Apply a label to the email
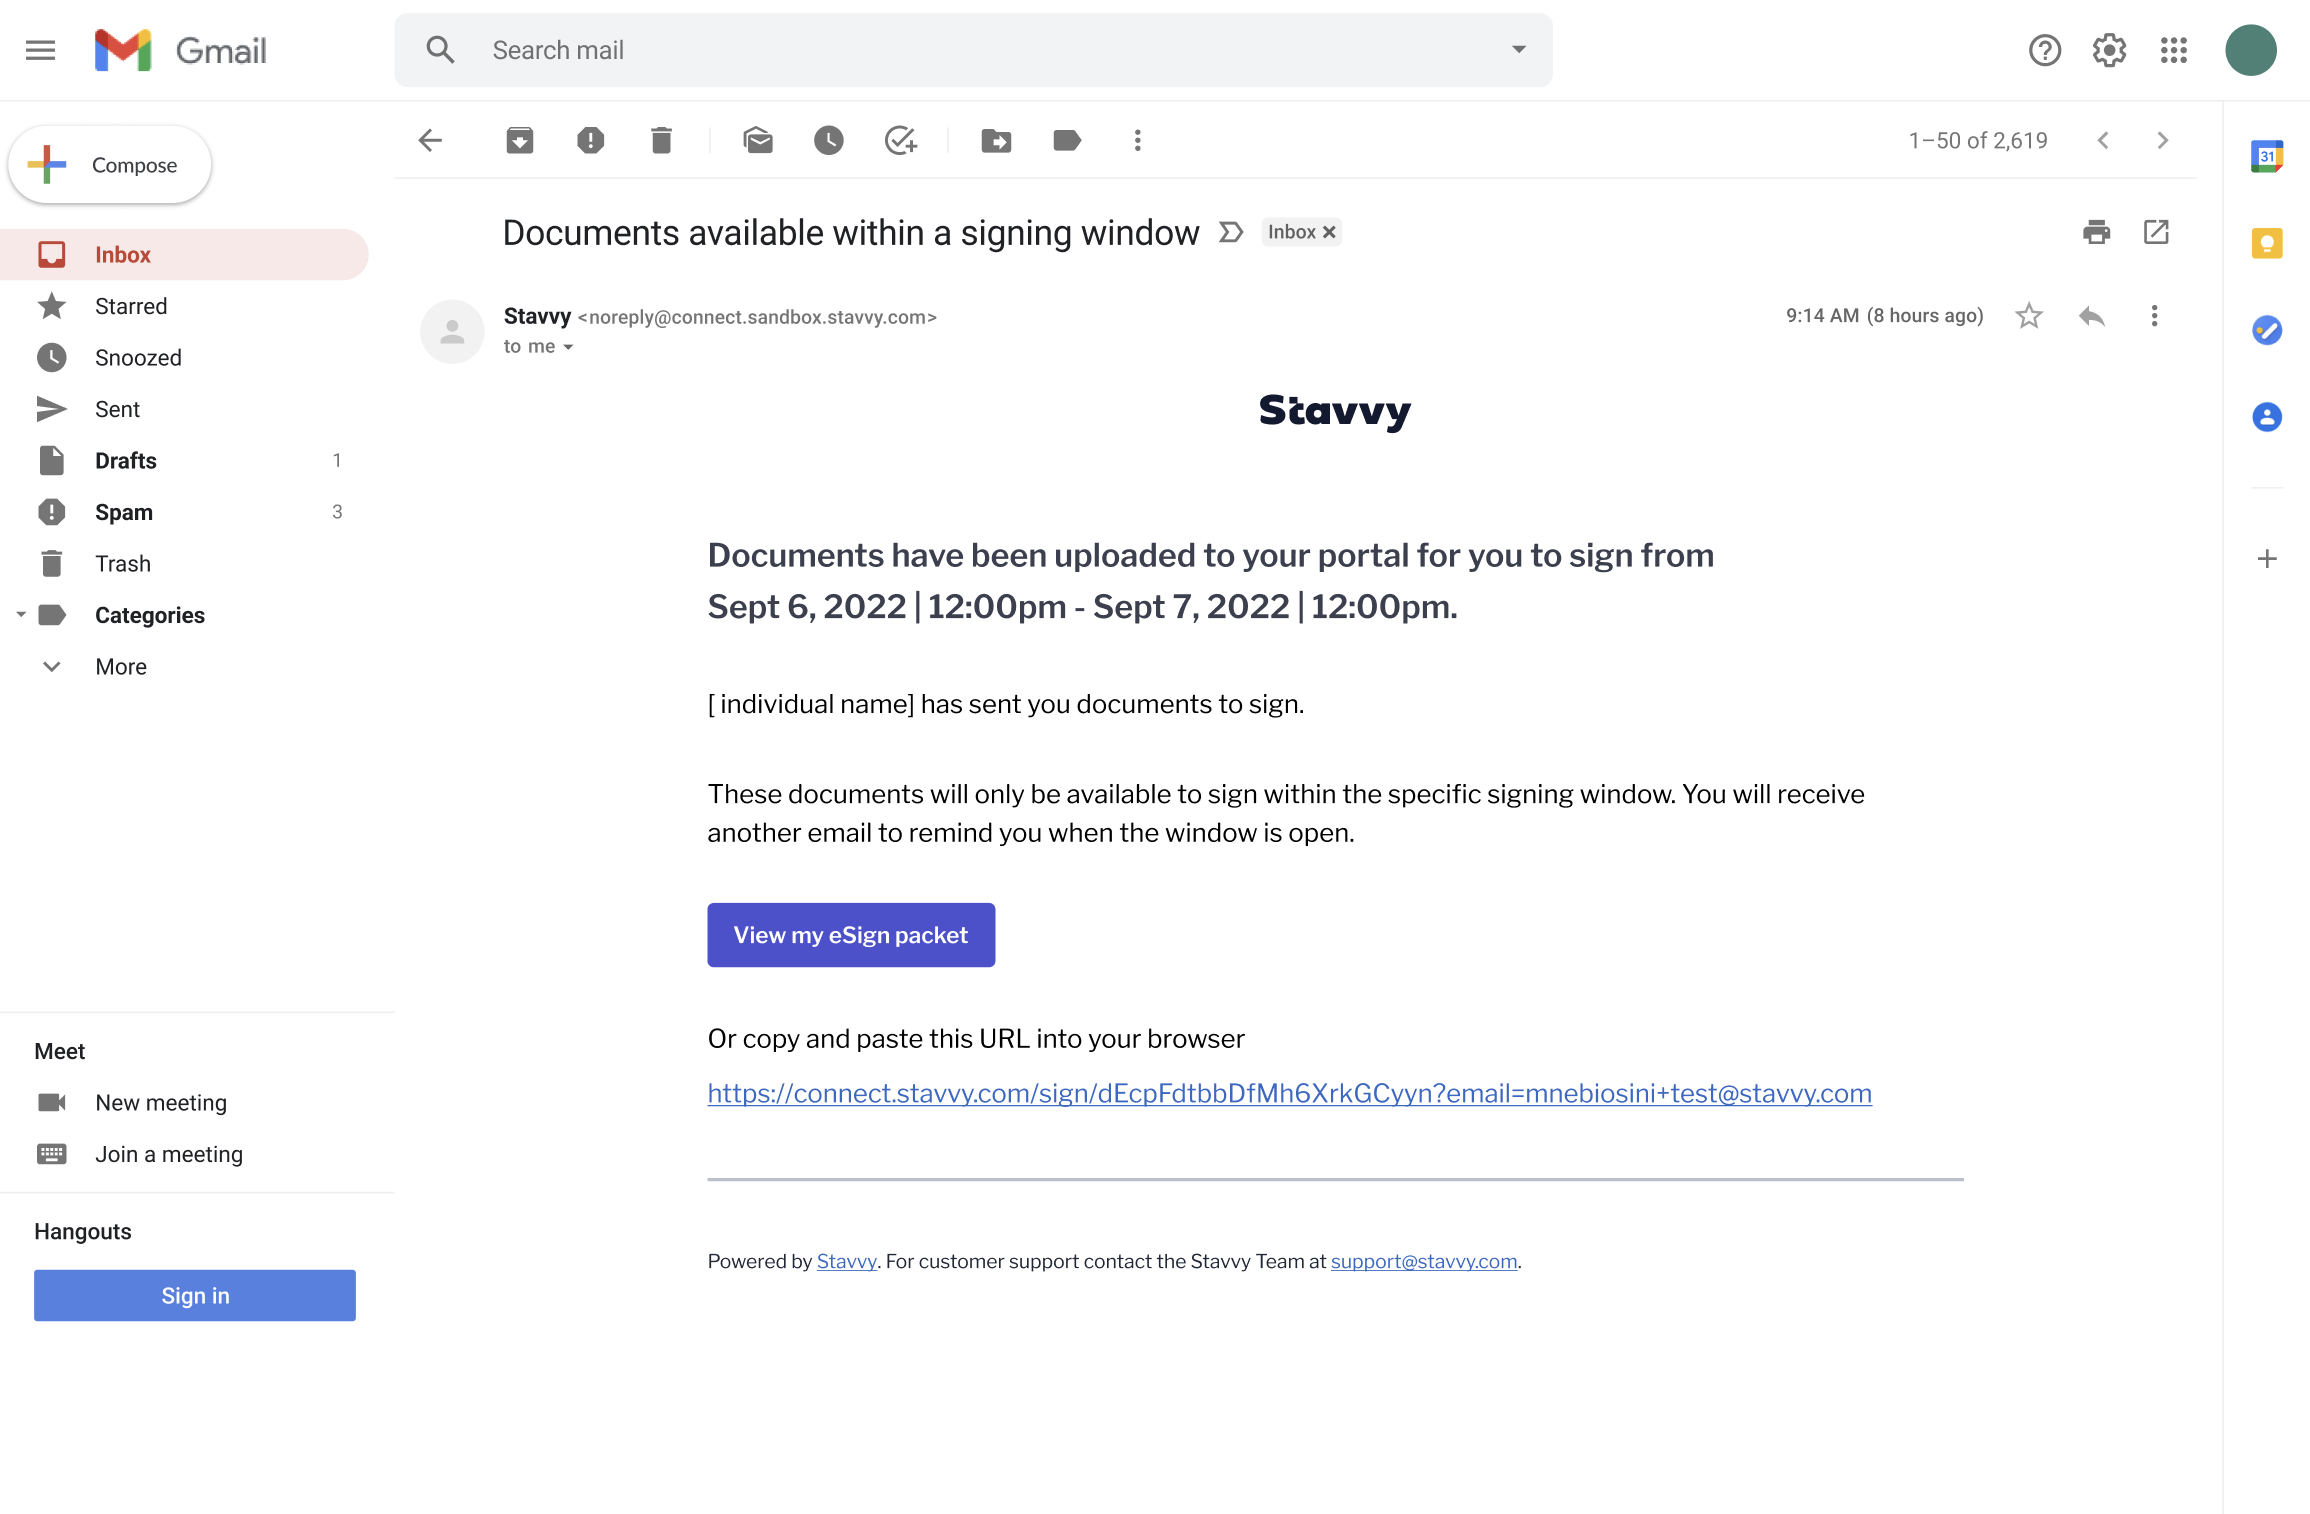This screenshot has width=2310, height=1514. coord(1066,140)
